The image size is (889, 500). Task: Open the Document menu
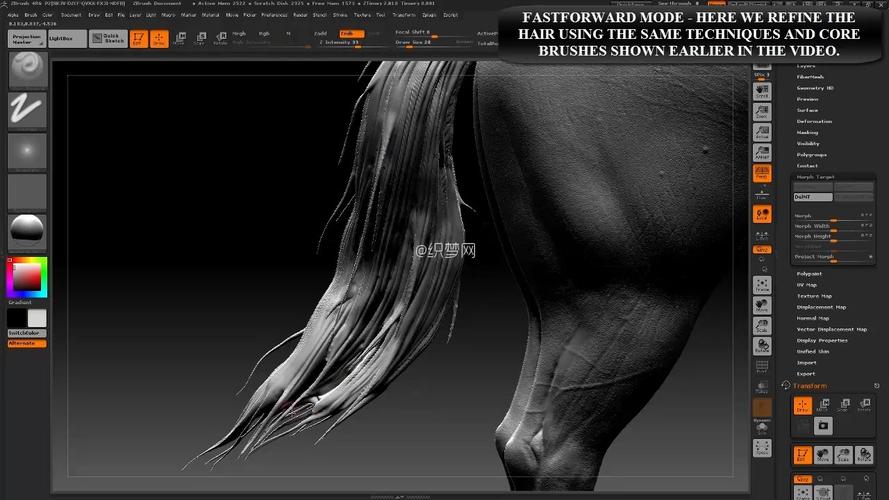(x=71, y=15)
